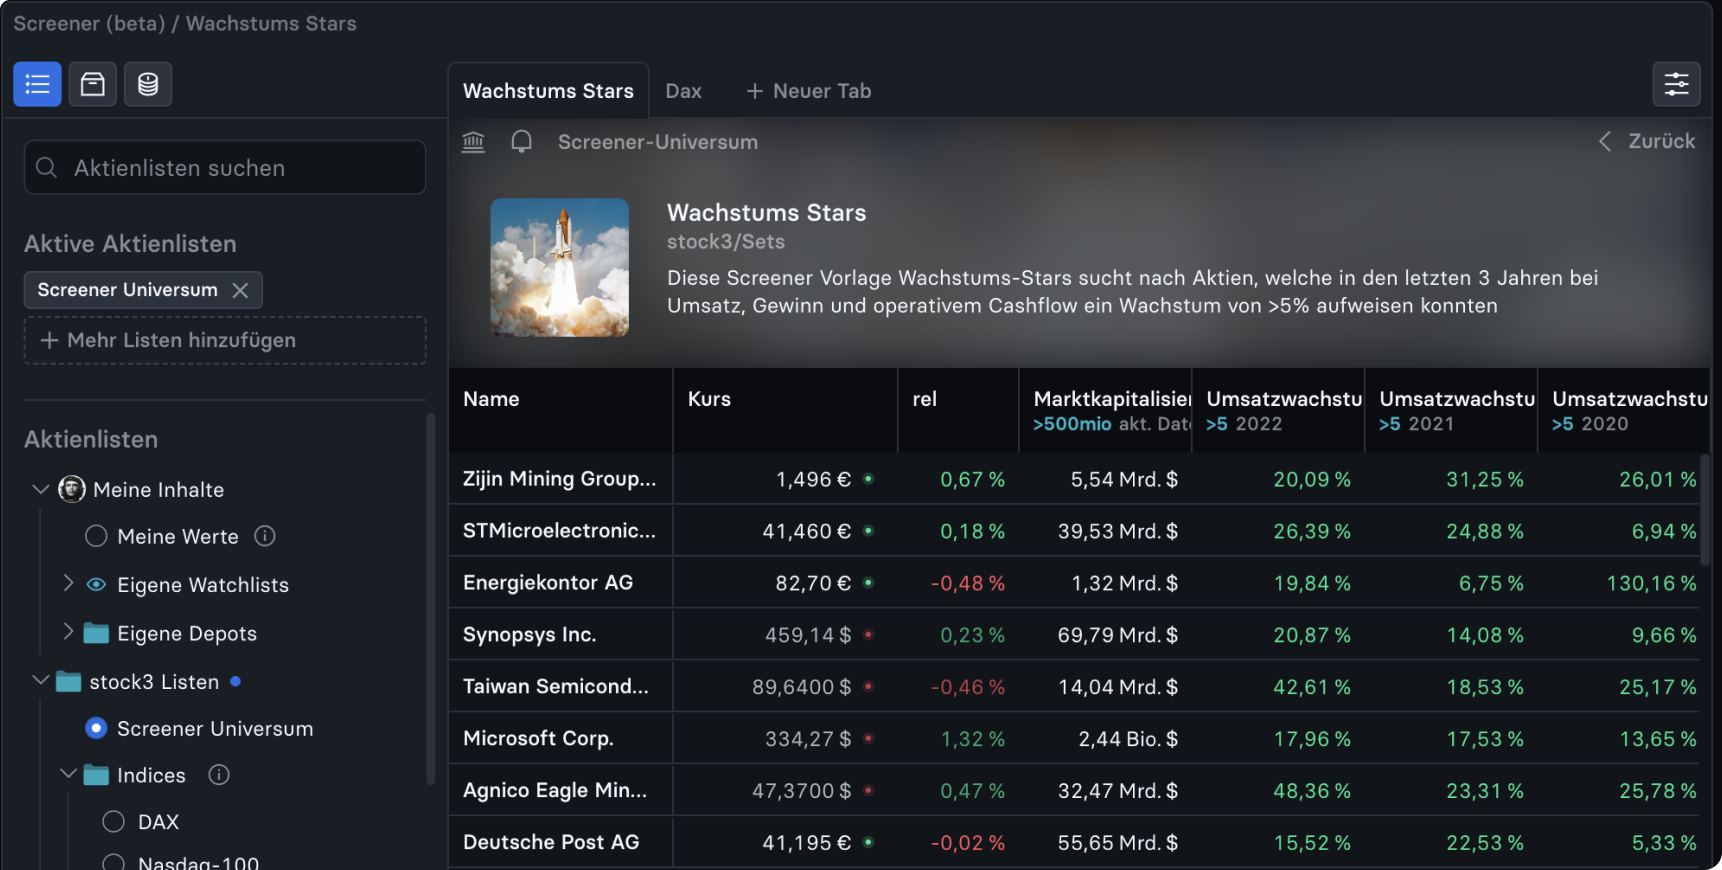Select the list view icon button
This screenshot has height=870, width=1722.
click(x=37, y=84)
